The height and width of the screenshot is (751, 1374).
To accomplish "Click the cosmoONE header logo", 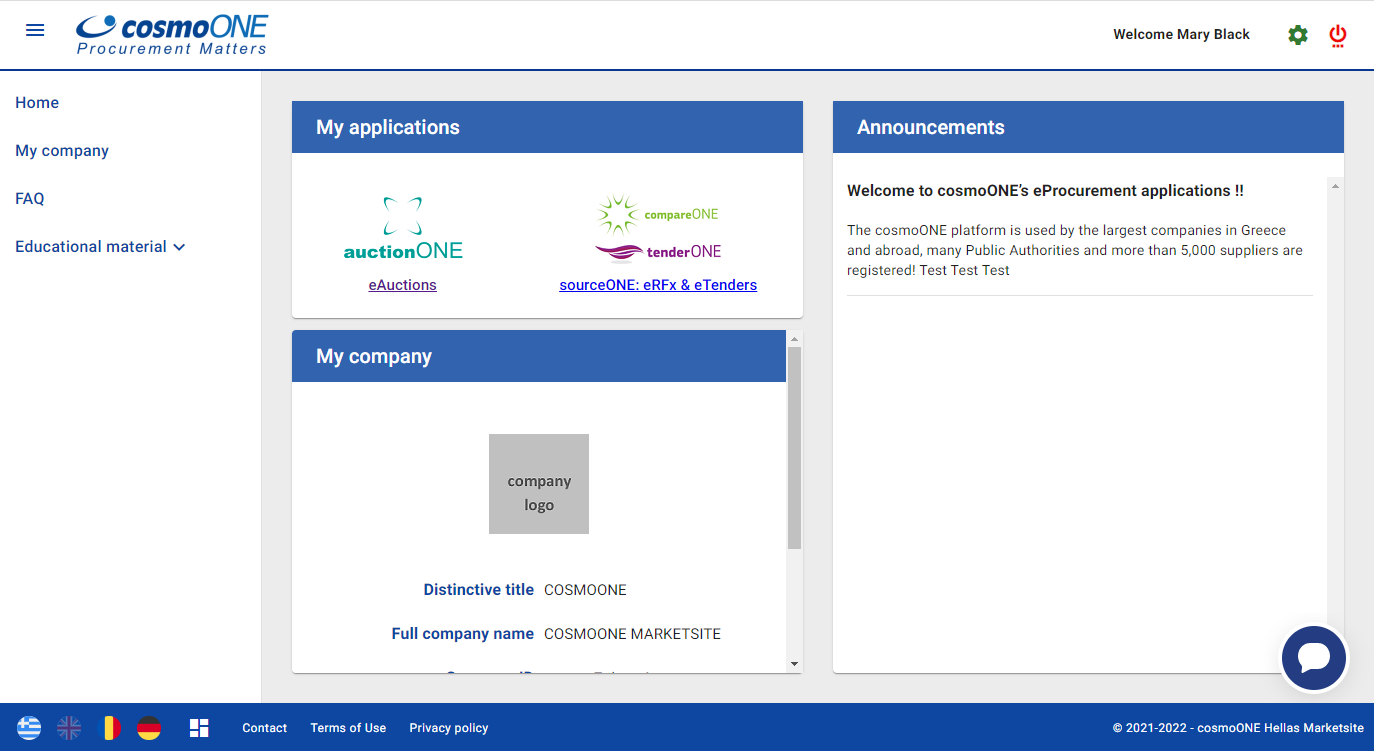I will coord(171,34).
